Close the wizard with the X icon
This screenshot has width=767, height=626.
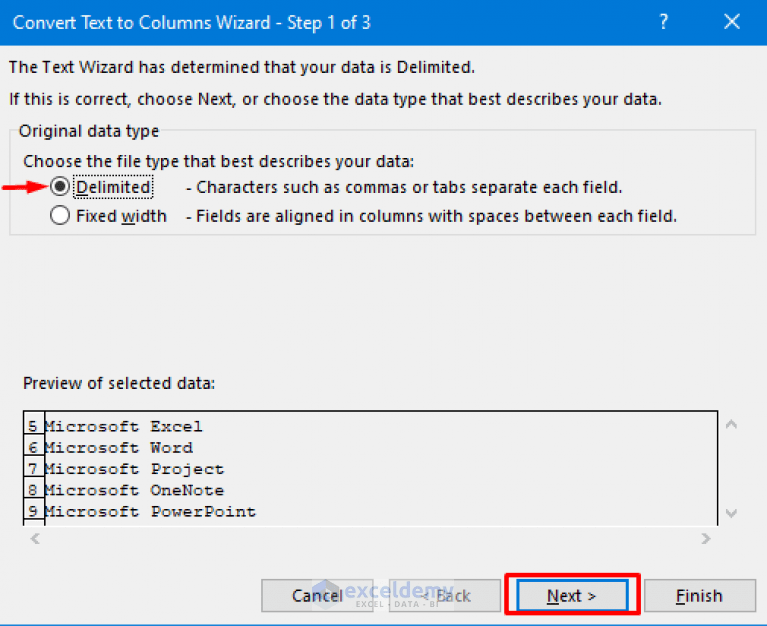(x=732, y=22)
